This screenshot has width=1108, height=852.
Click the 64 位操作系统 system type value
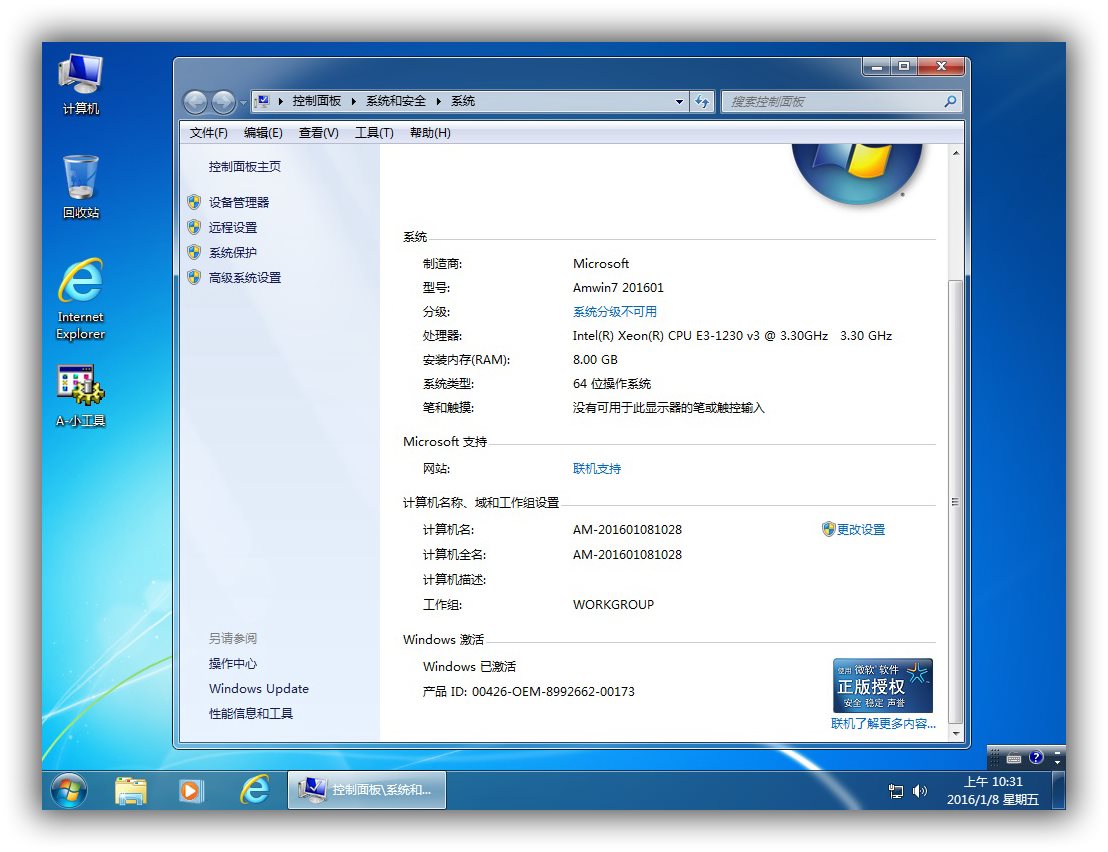612,384
